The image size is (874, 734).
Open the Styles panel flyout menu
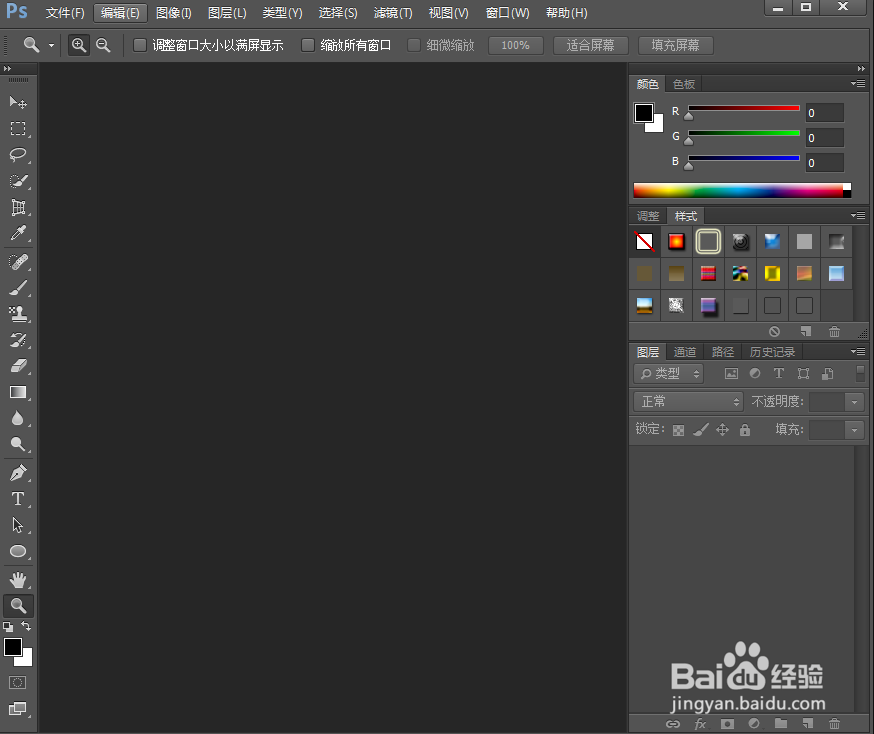(858, 215)
